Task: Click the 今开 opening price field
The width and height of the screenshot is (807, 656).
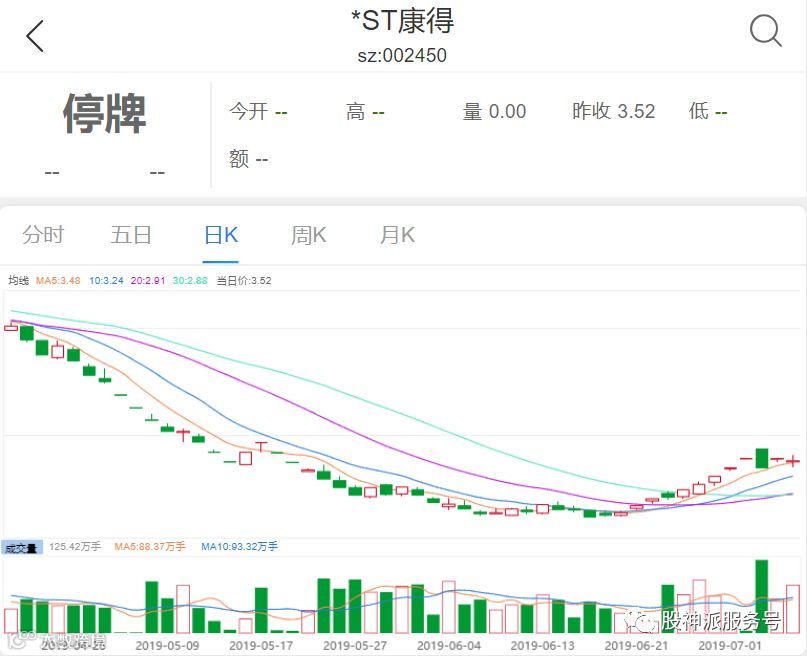Action: [x=258, y=111]
